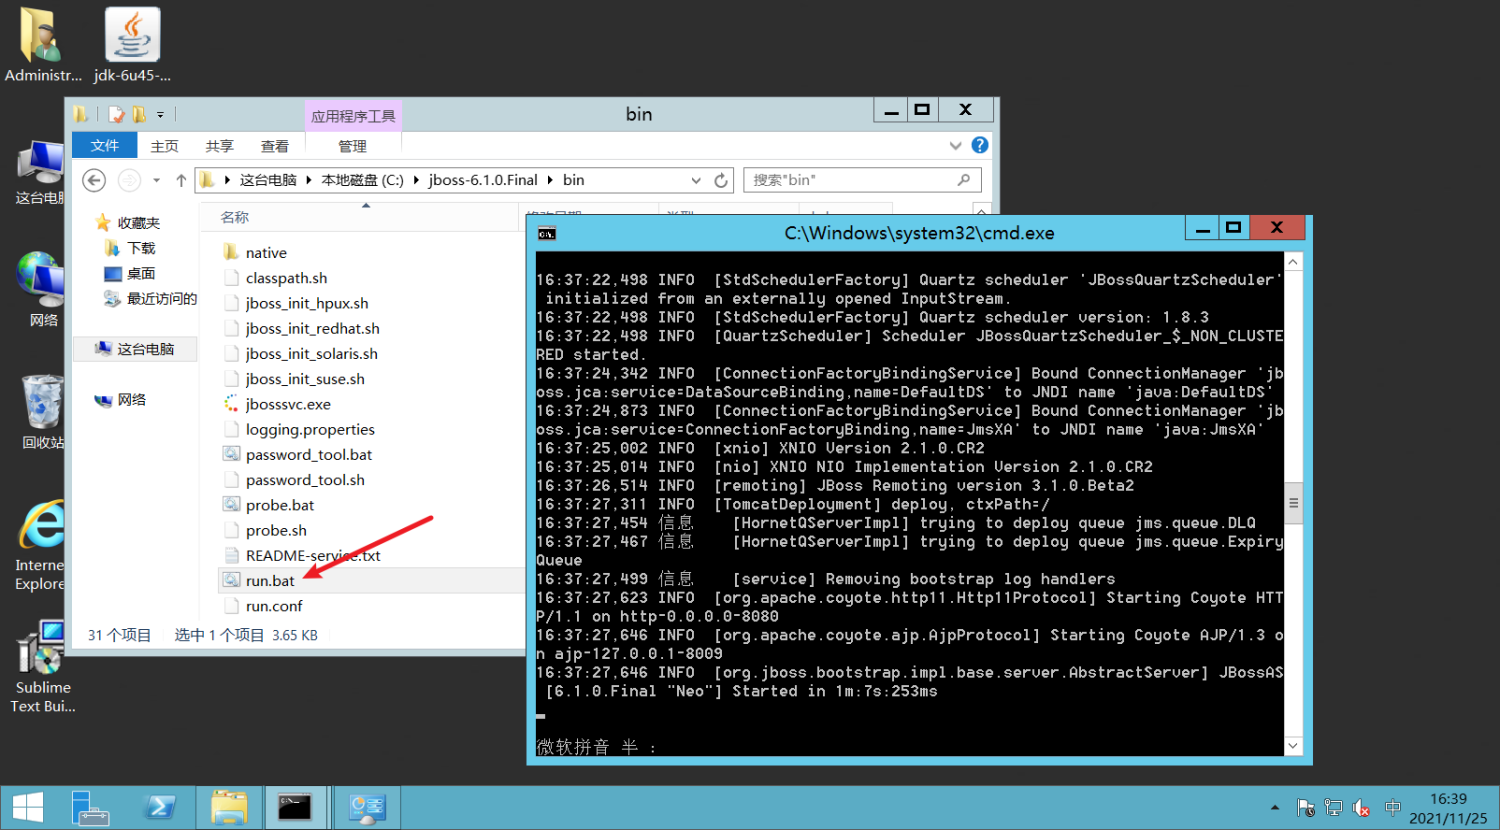Select 收藏夹 in the navigation pane

coord(138,223)
